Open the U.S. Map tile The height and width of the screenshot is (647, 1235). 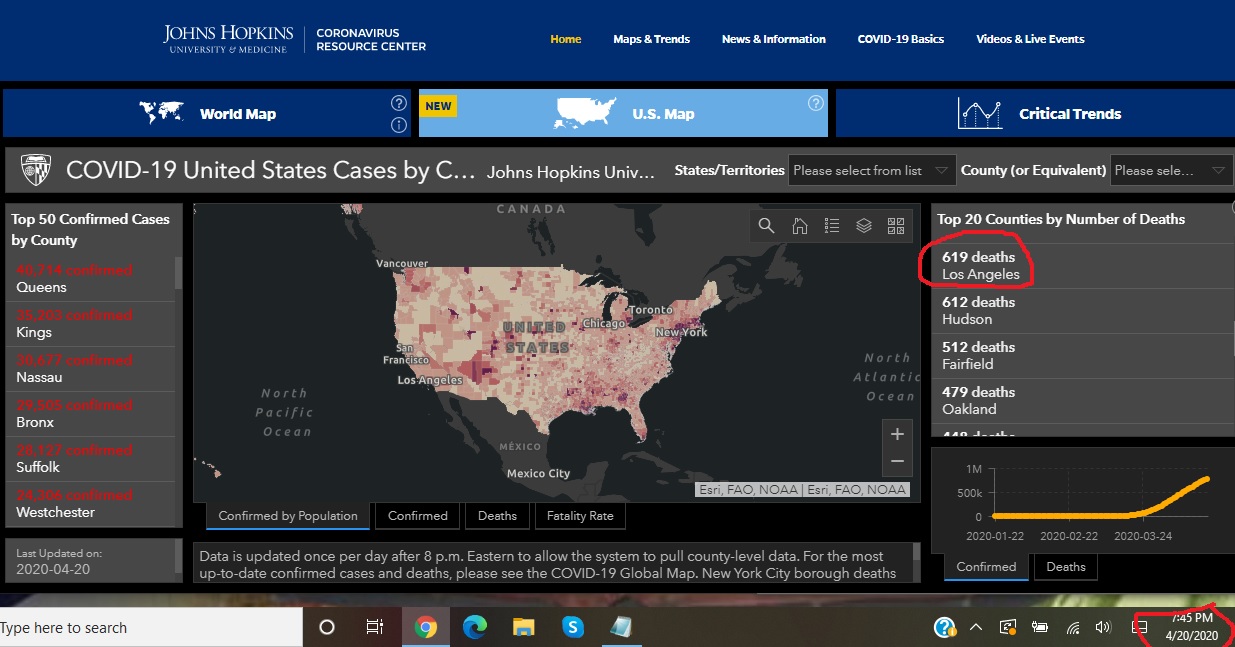coord(623,113)
